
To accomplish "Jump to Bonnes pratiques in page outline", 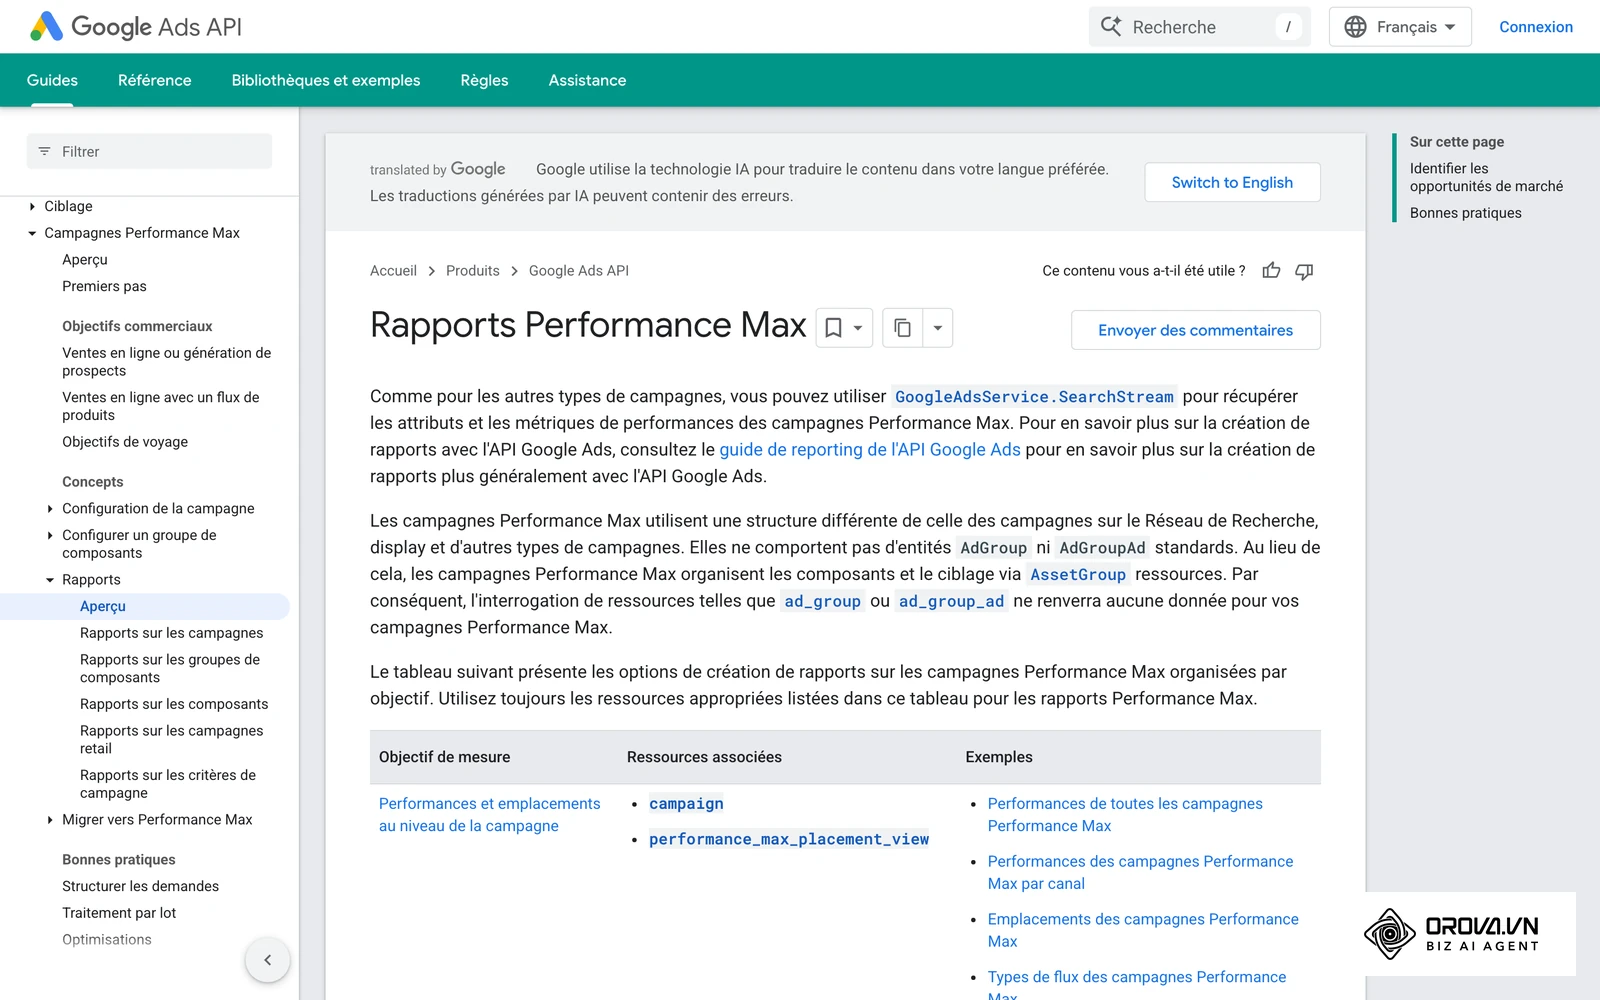I will pos(1466,213).
